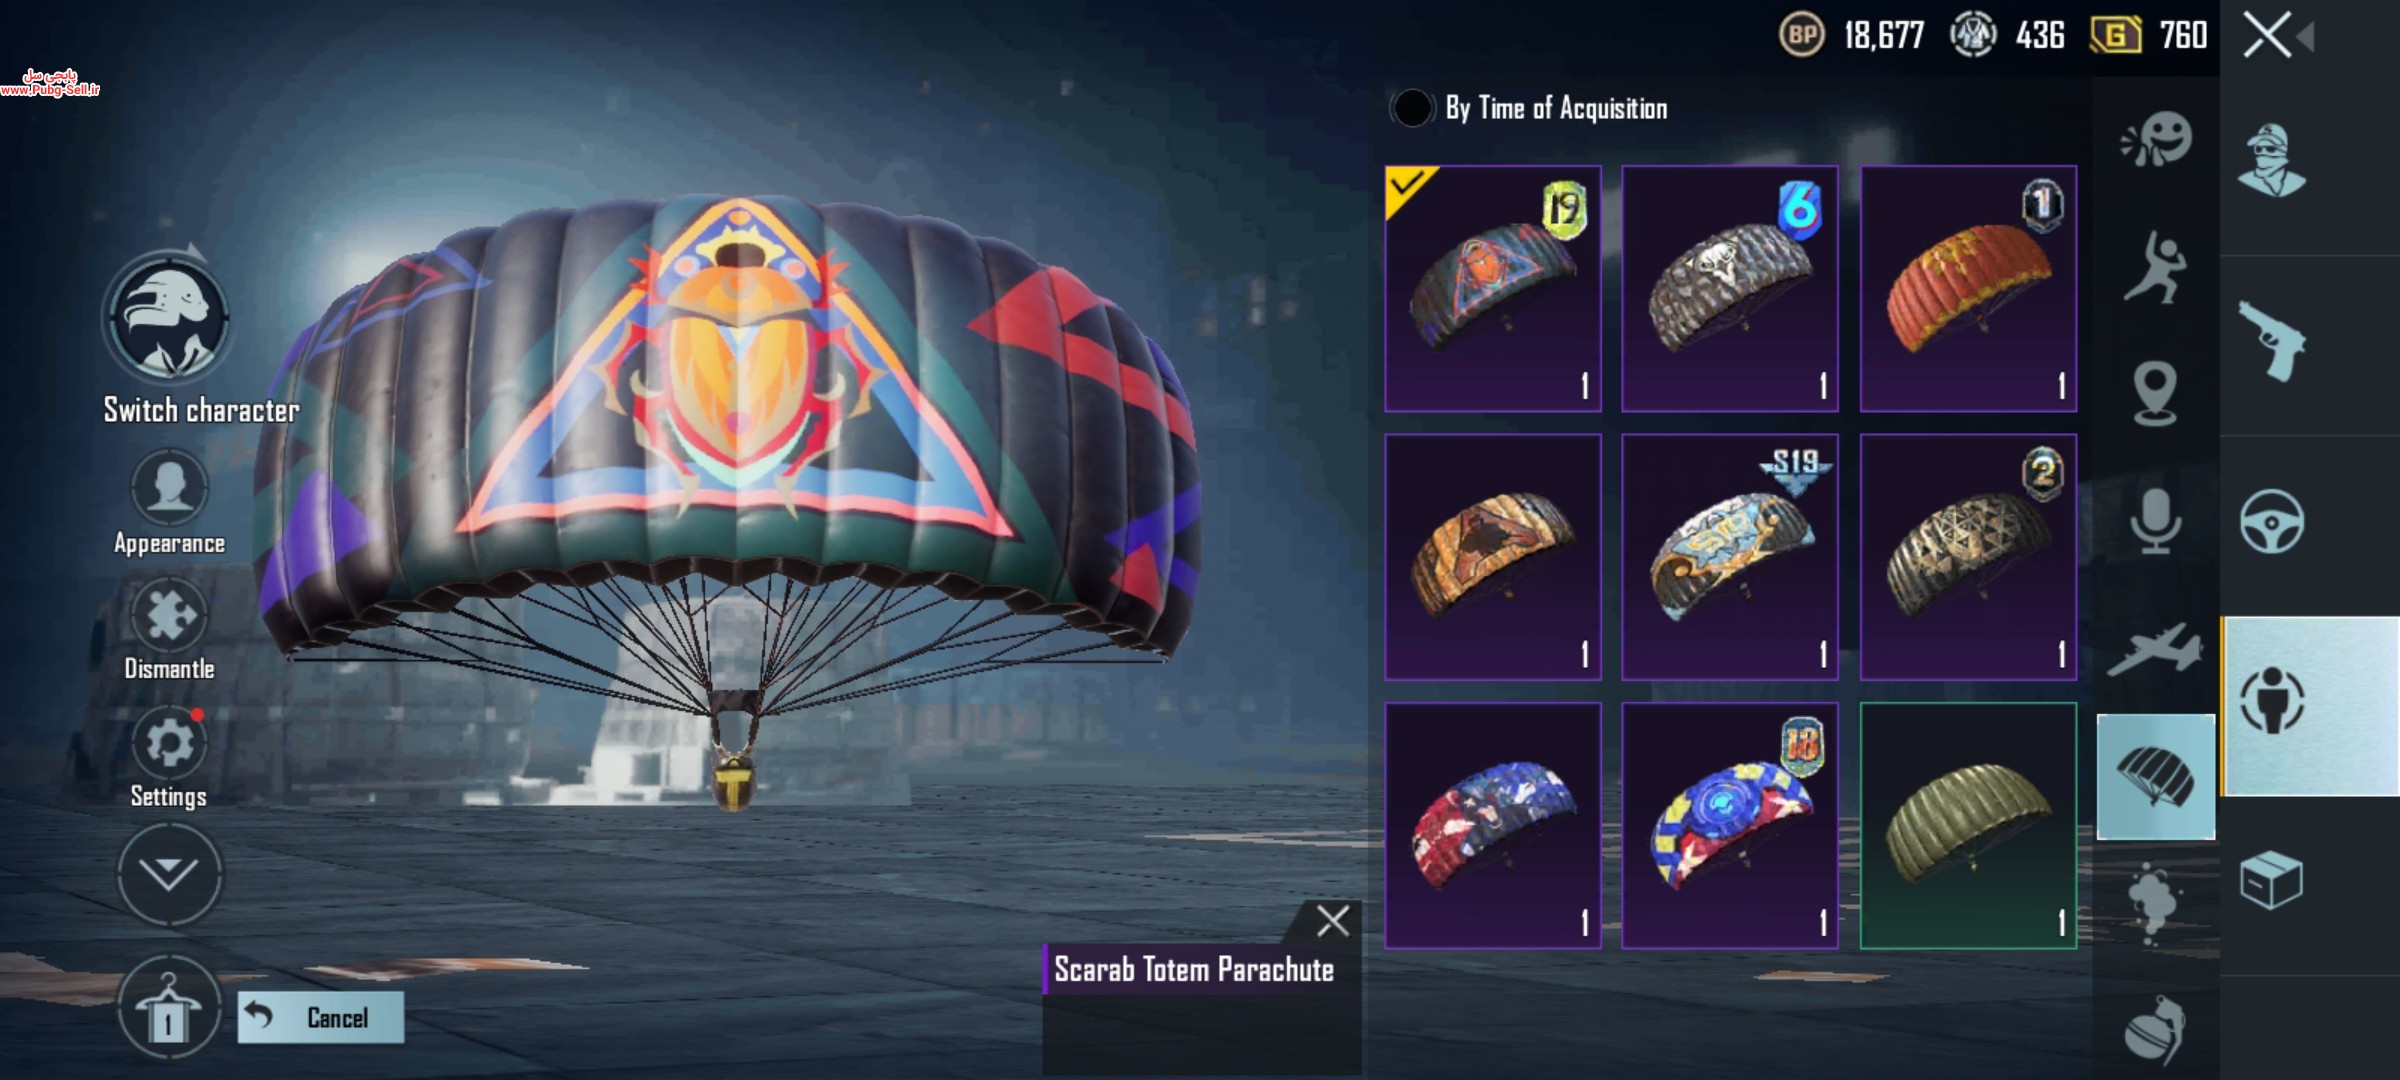Expand the left menu down arrow
This screenshot has height=1080, width=2400.
(169, 873)
